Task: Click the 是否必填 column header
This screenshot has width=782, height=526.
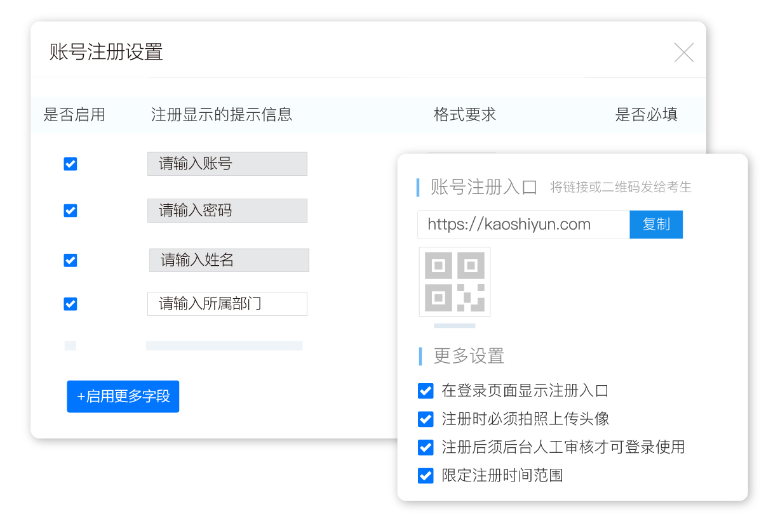Action: pos(646,115)
